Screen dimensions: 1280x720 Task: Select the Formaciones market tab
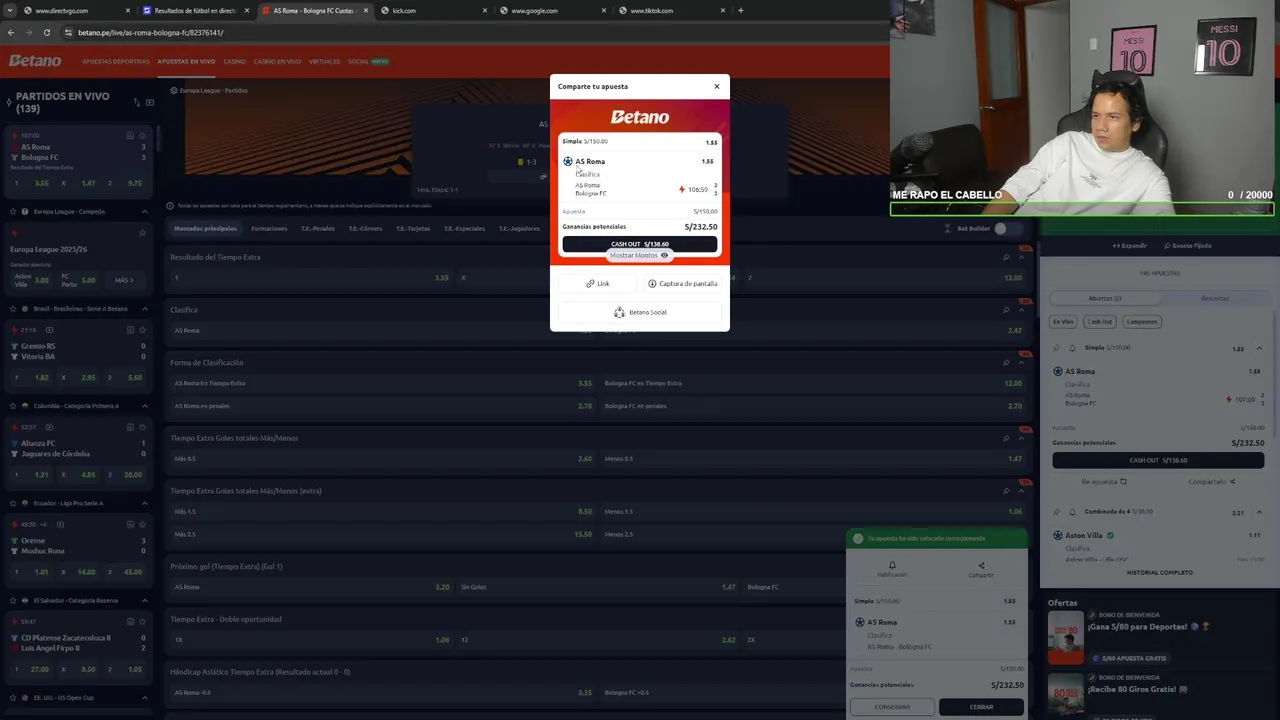click(x=269, y=228)
